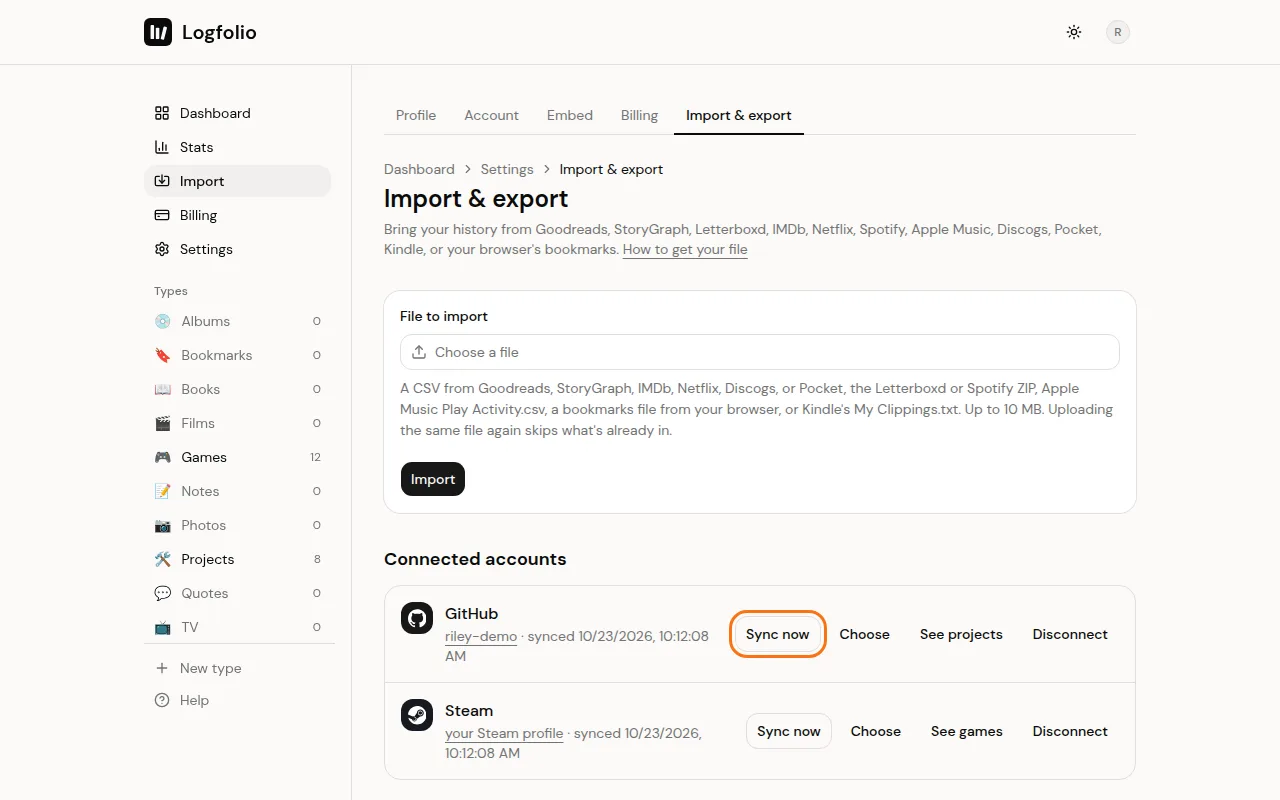1280x800 pixels.
Task: Disconnect the Steam account
Action: click(1070, 731)
